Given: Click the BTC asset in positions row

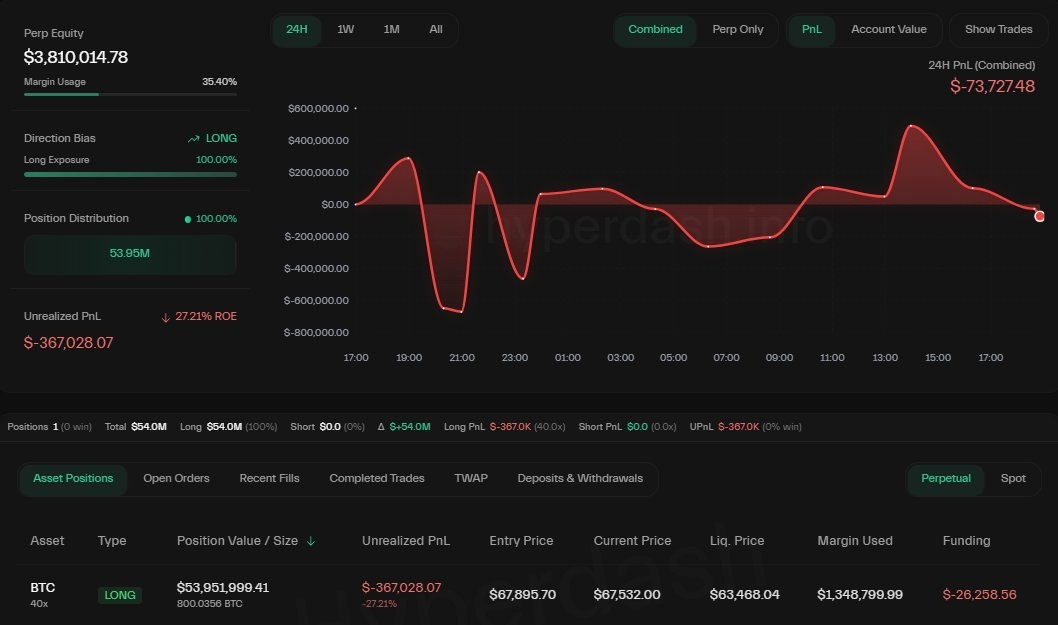Looking at the screenshot, I should pyautogui.click(x=43, y=587).
